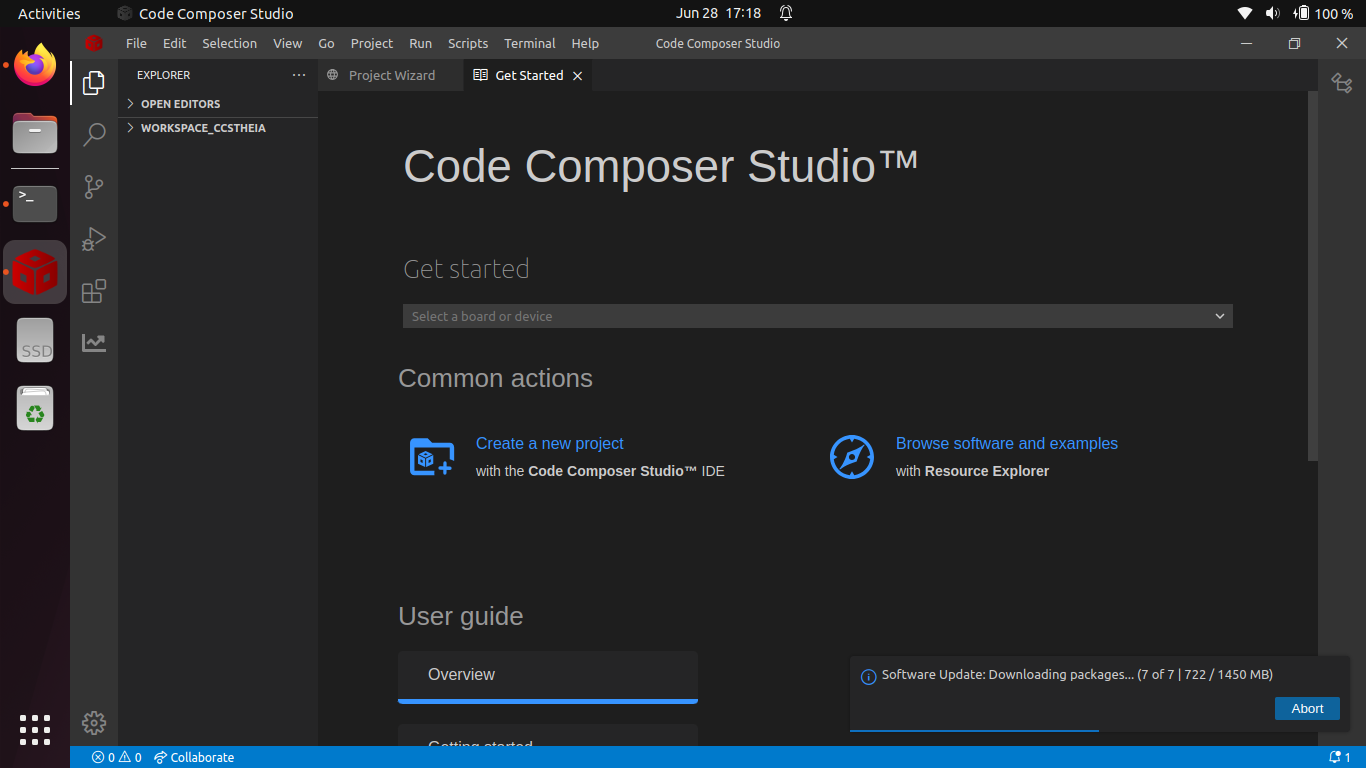1366x768 pixels.
Task: Open the Go menu
Action: [326, 43]
